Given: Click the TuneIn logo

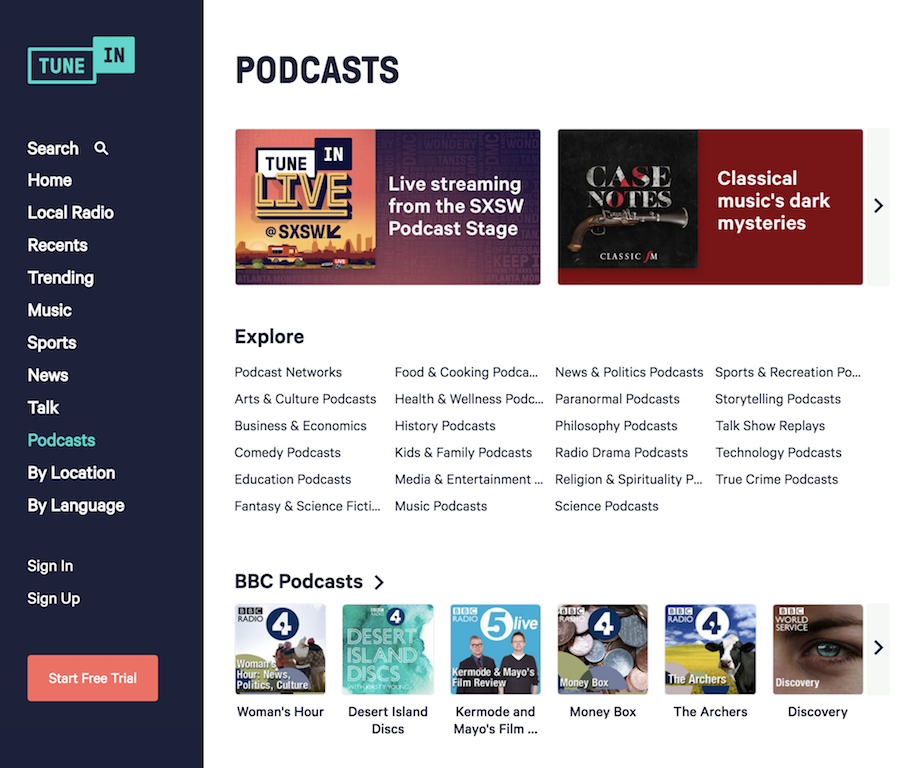Looking at the screenshot, I should click(x=81, y=60).
